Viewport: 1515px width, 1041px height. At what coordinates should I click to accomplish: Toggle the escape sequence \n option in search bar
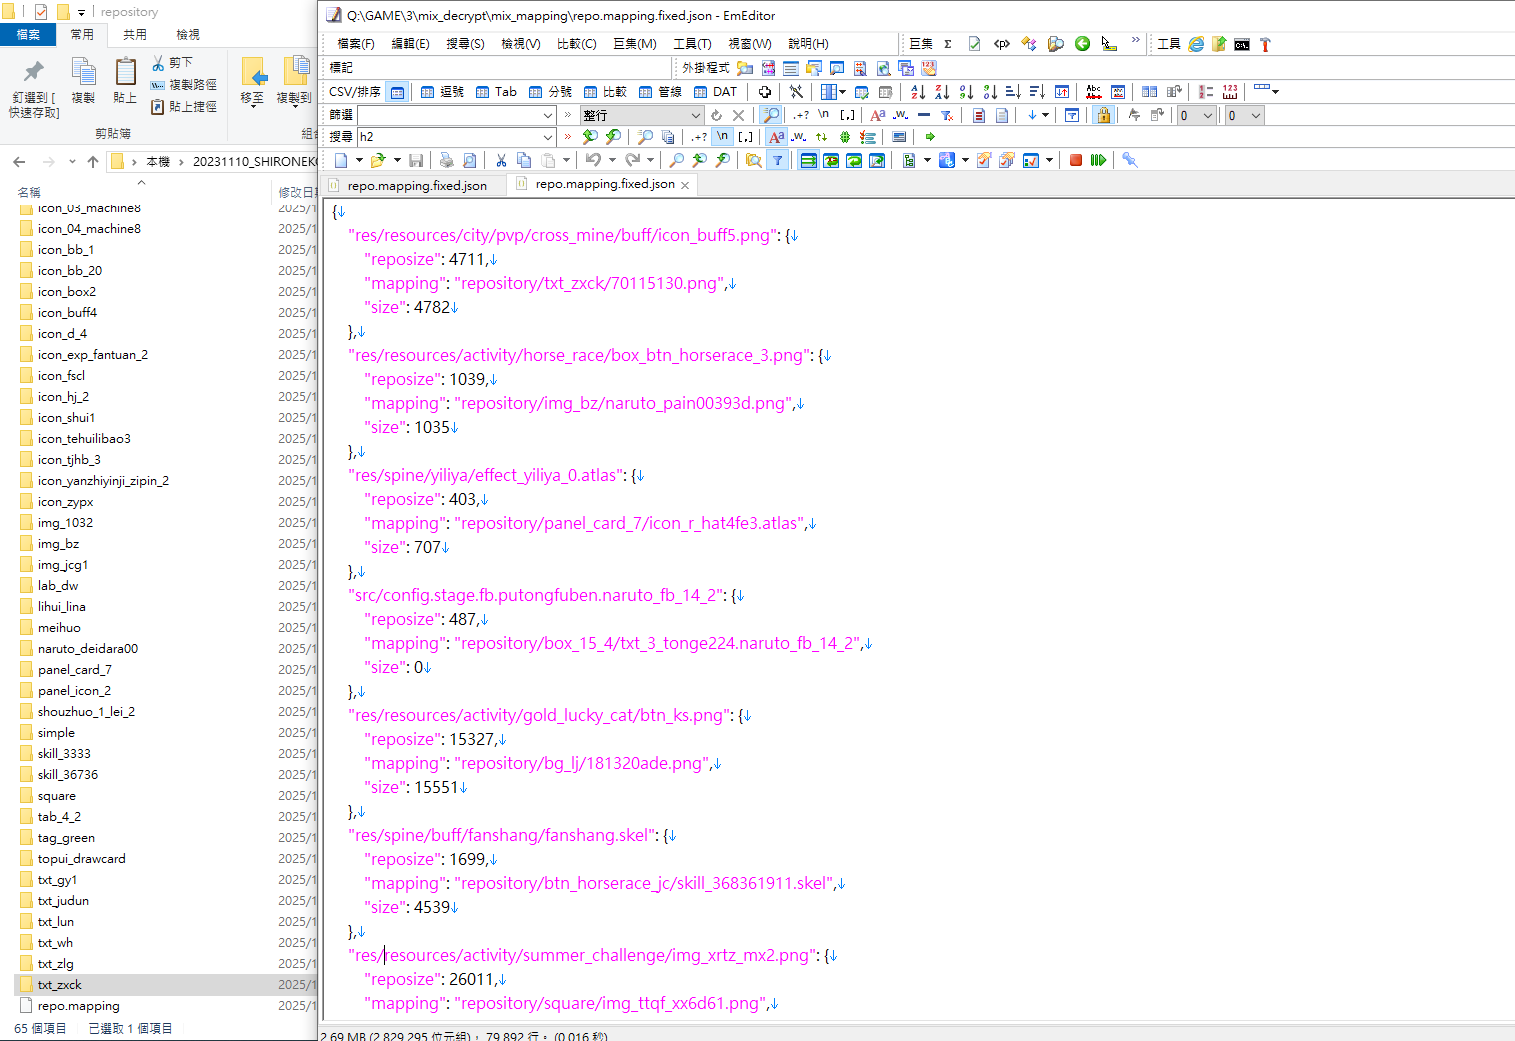722,137
